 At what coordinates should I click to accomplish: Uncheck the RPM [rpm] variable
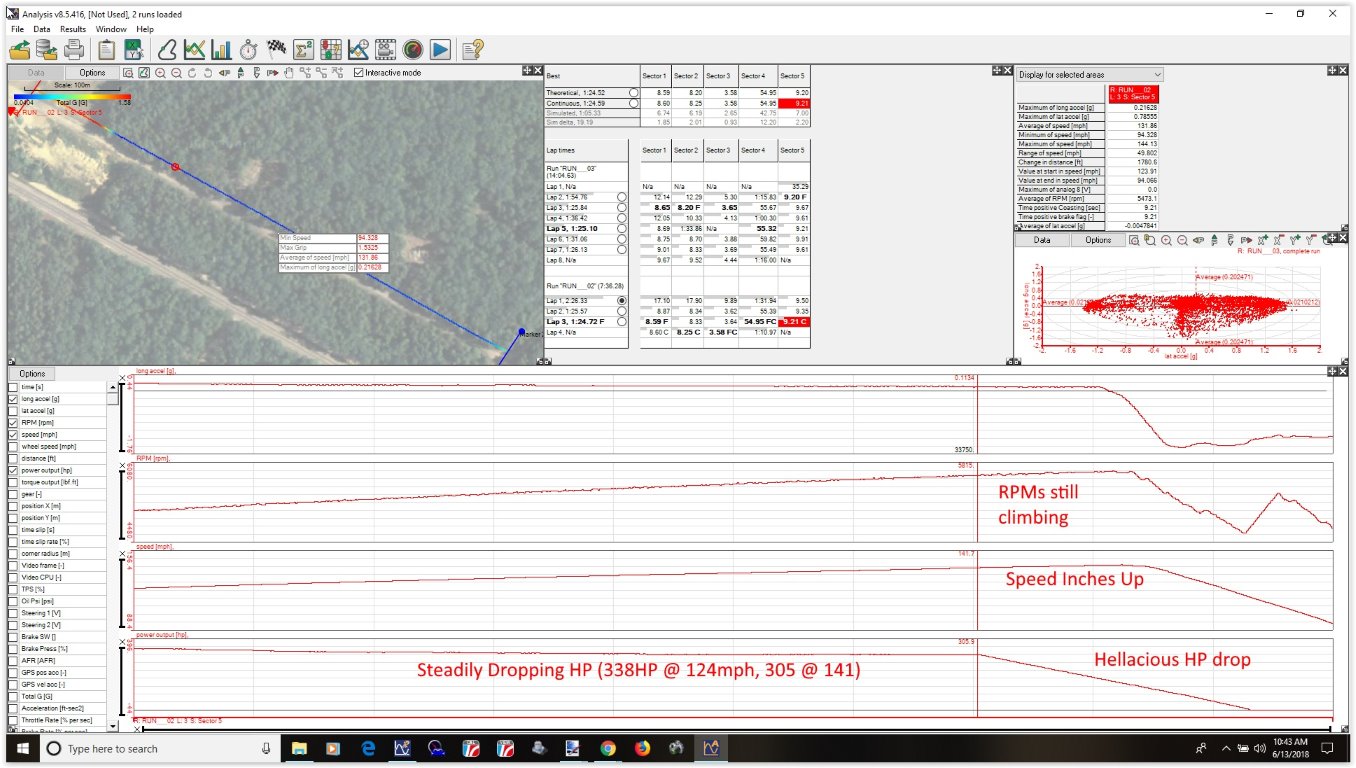pos(12,422)
